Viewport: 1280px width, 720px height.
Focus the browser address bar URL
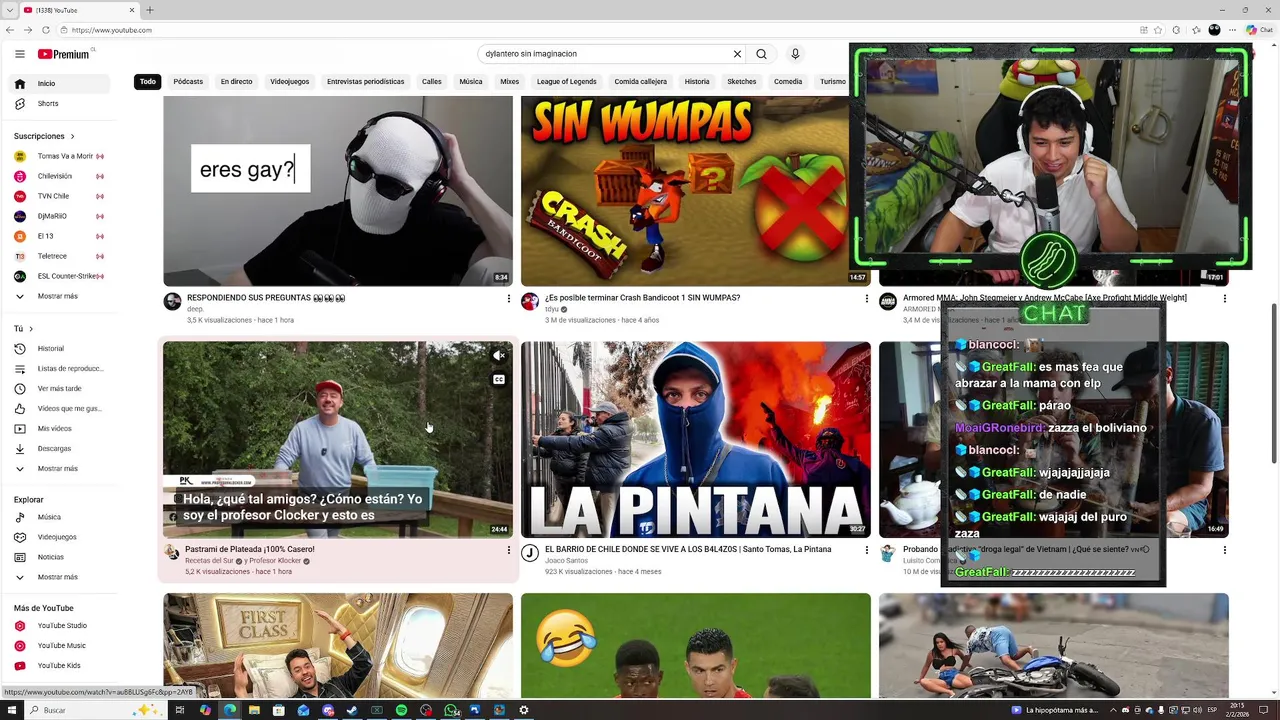click(112, 30)
